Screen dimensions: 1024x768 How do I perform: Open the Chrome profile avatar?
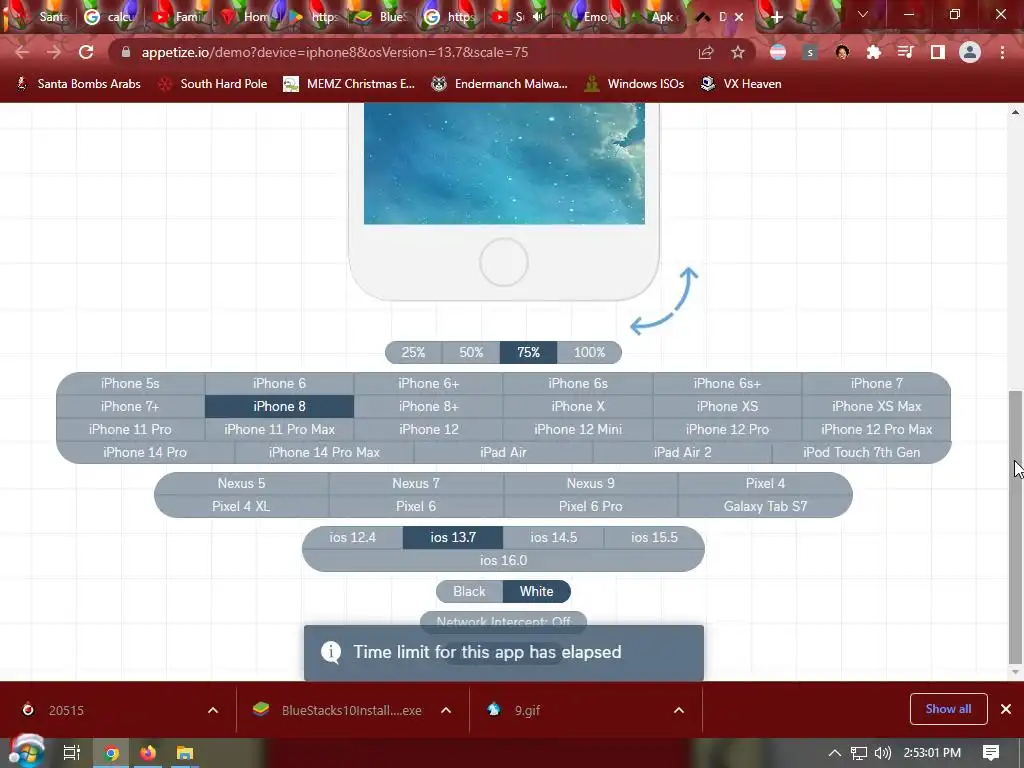[970, 52]
